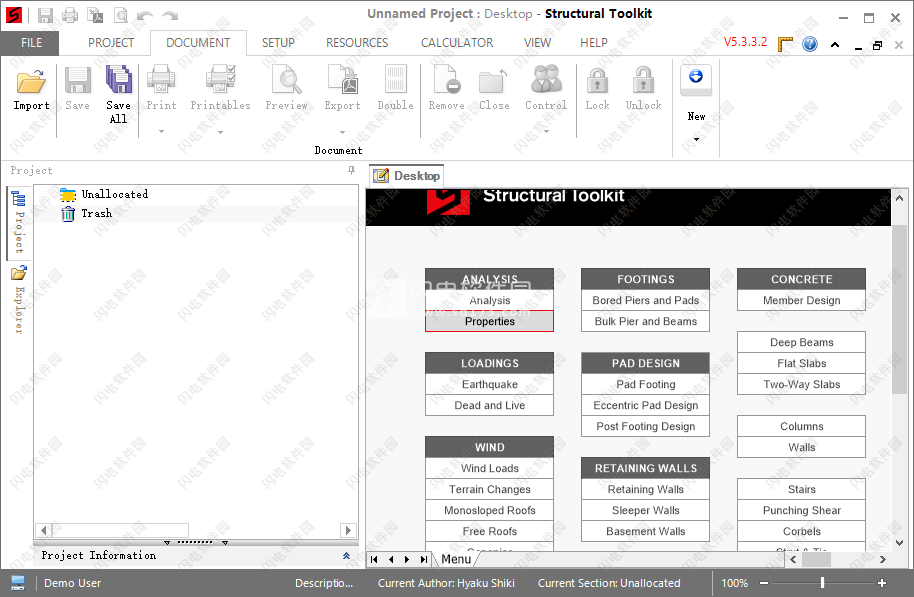Image resolution: width=914 pixels, height=597 pixels.
Task: Pin the Project panel with pushpin
Action: [351, 170]
